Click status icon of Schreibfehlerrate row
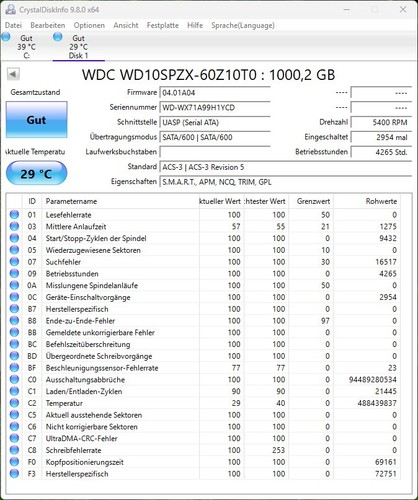 click(x=14, y=450)
